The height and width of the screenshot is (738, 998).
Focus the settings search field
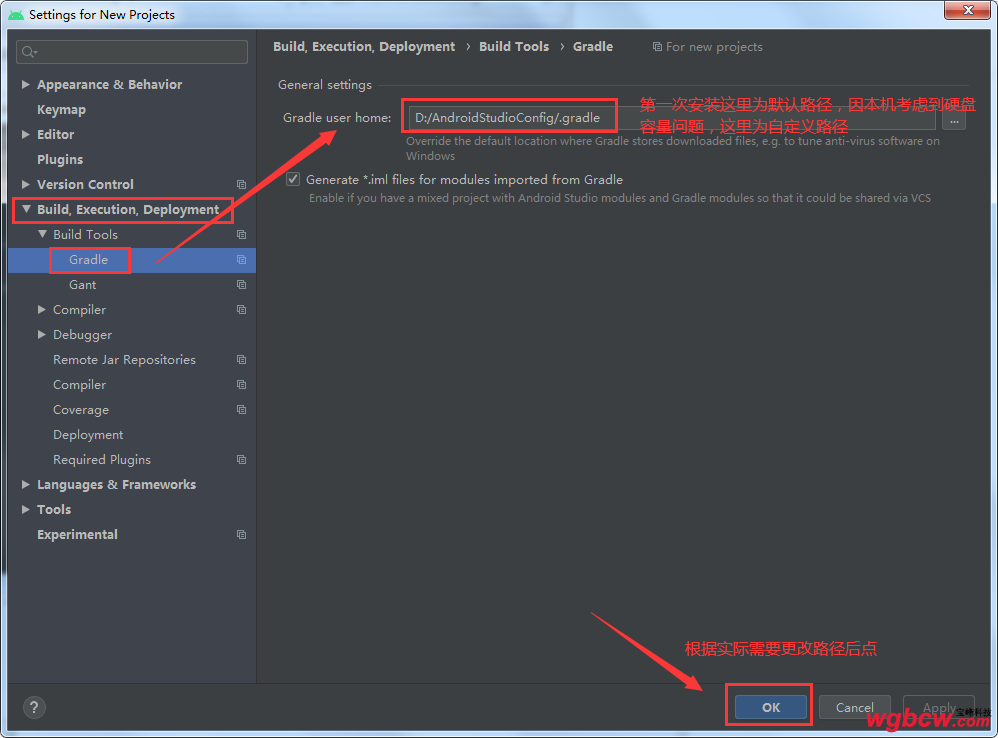[132, 52]
